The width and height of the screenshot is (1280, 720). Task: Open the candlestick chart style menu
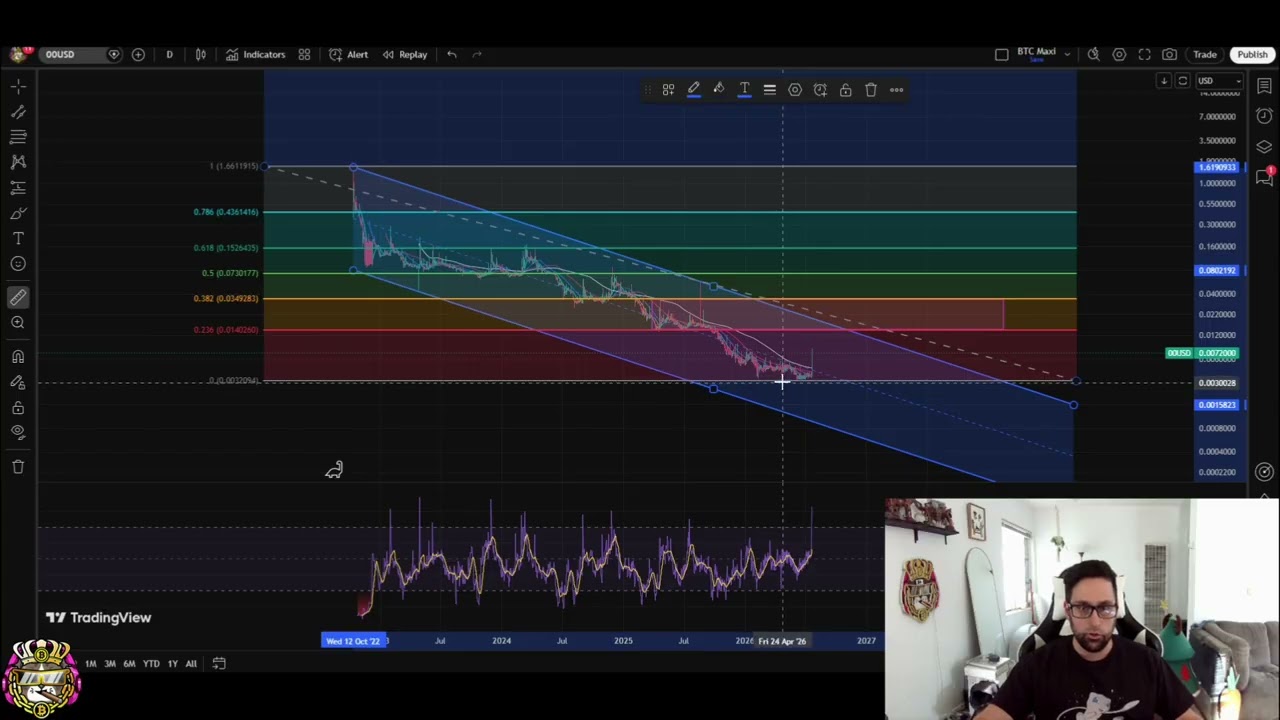click(200, 54)
